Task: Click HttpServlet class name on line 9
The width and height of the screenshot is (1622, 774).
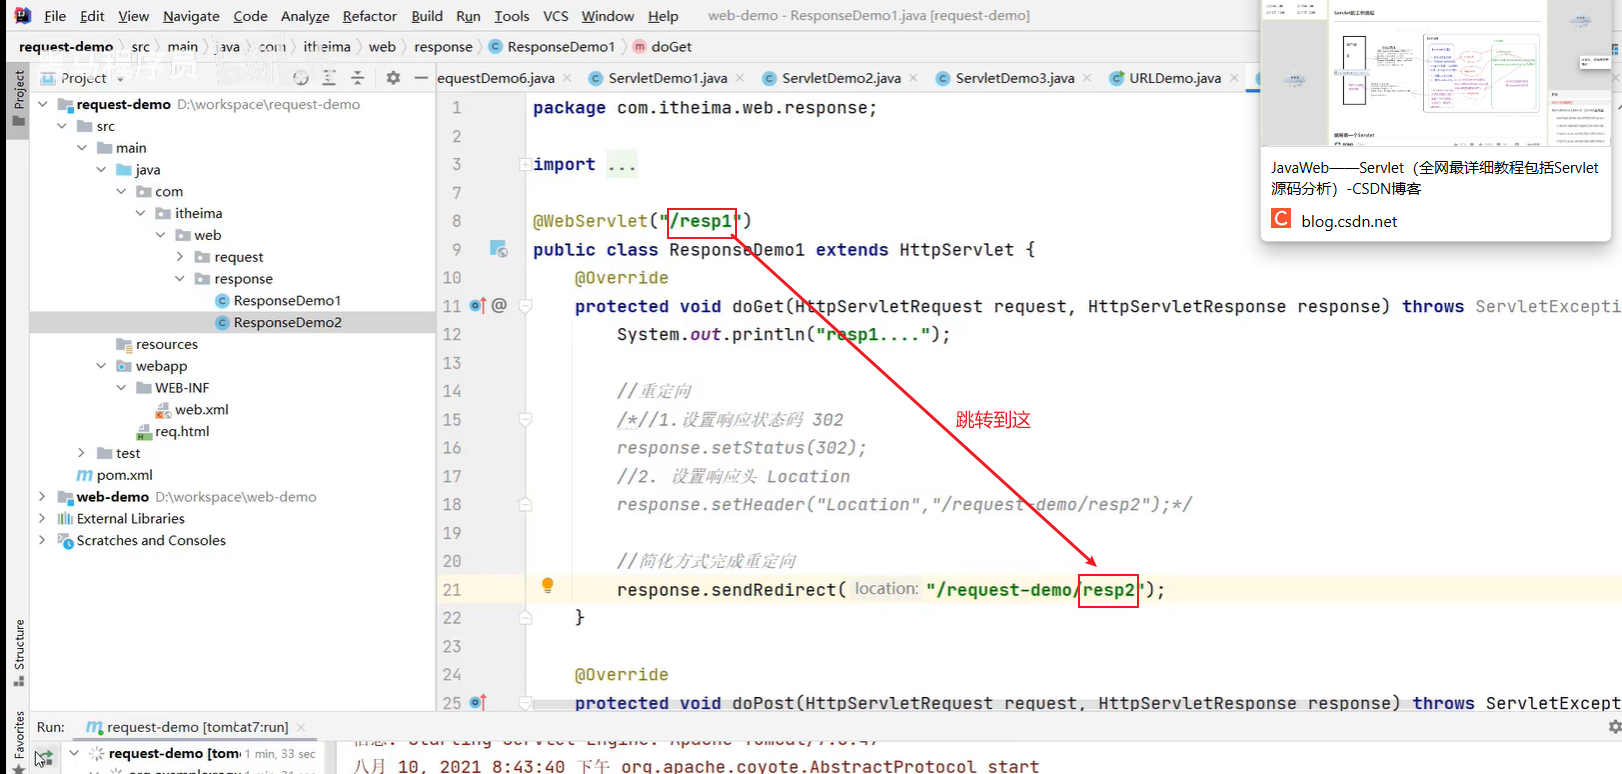Action: click(956, 250)
